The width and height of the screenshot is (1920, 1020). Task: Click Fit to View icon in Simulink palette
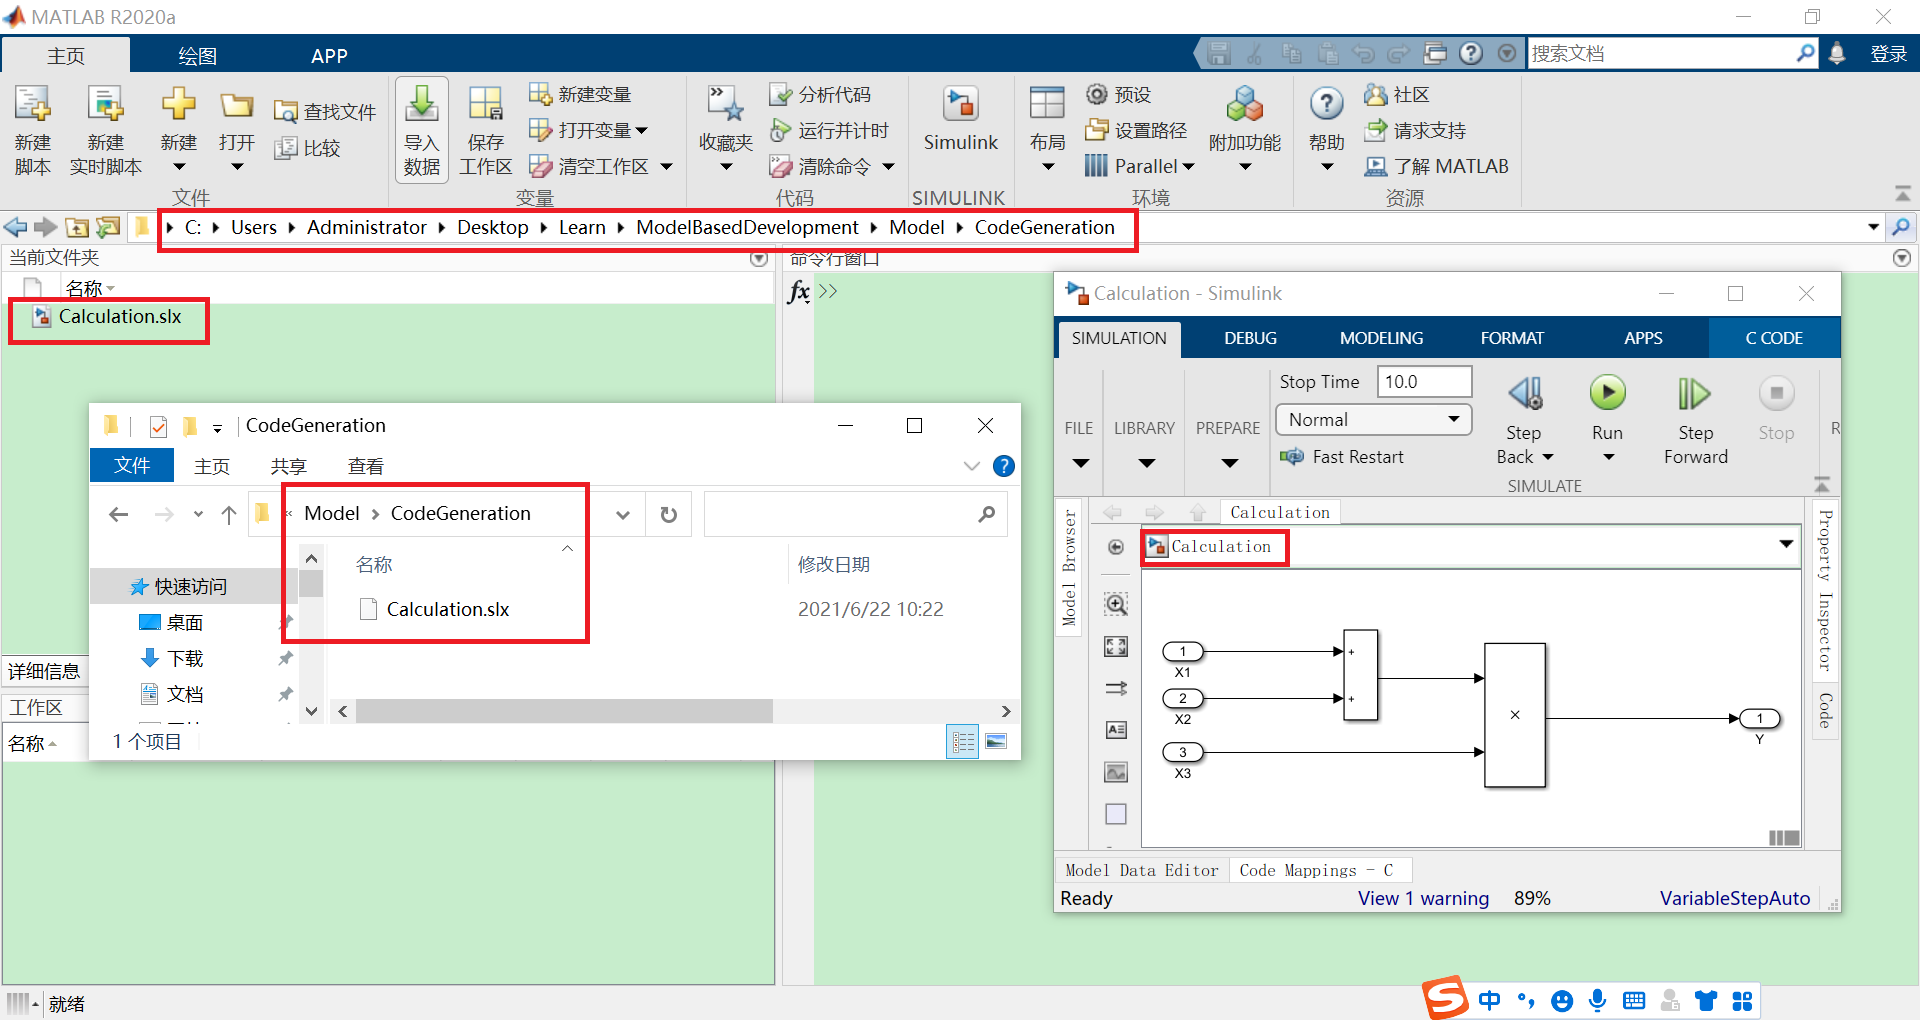(1116, 647)
